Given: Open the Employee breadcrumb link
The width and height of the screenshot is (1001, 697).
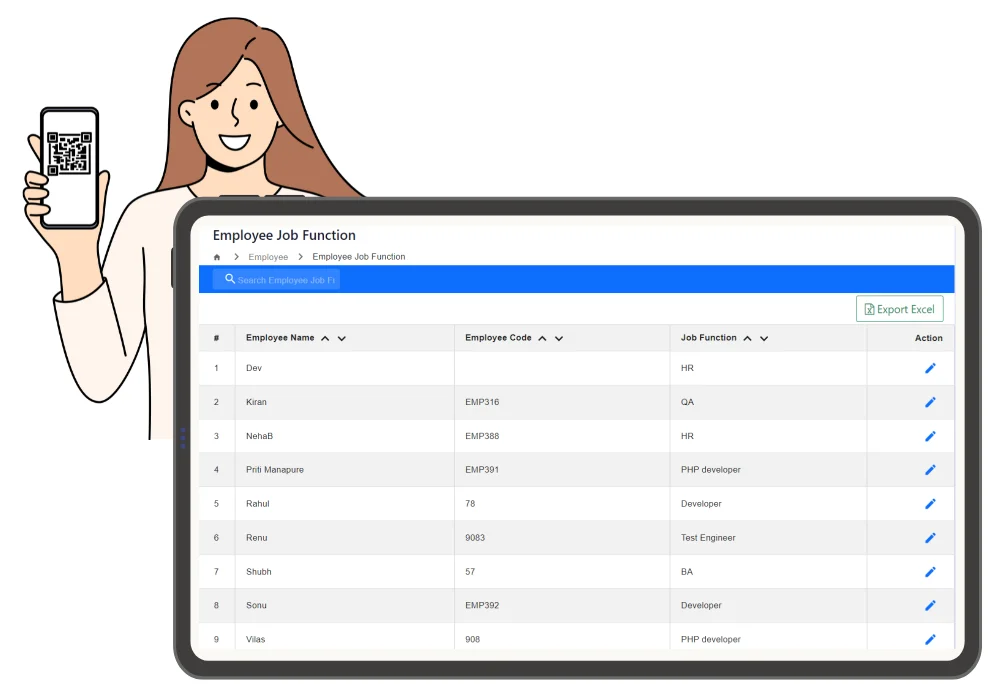Looking at the screenshot, I should click(268, 257).
